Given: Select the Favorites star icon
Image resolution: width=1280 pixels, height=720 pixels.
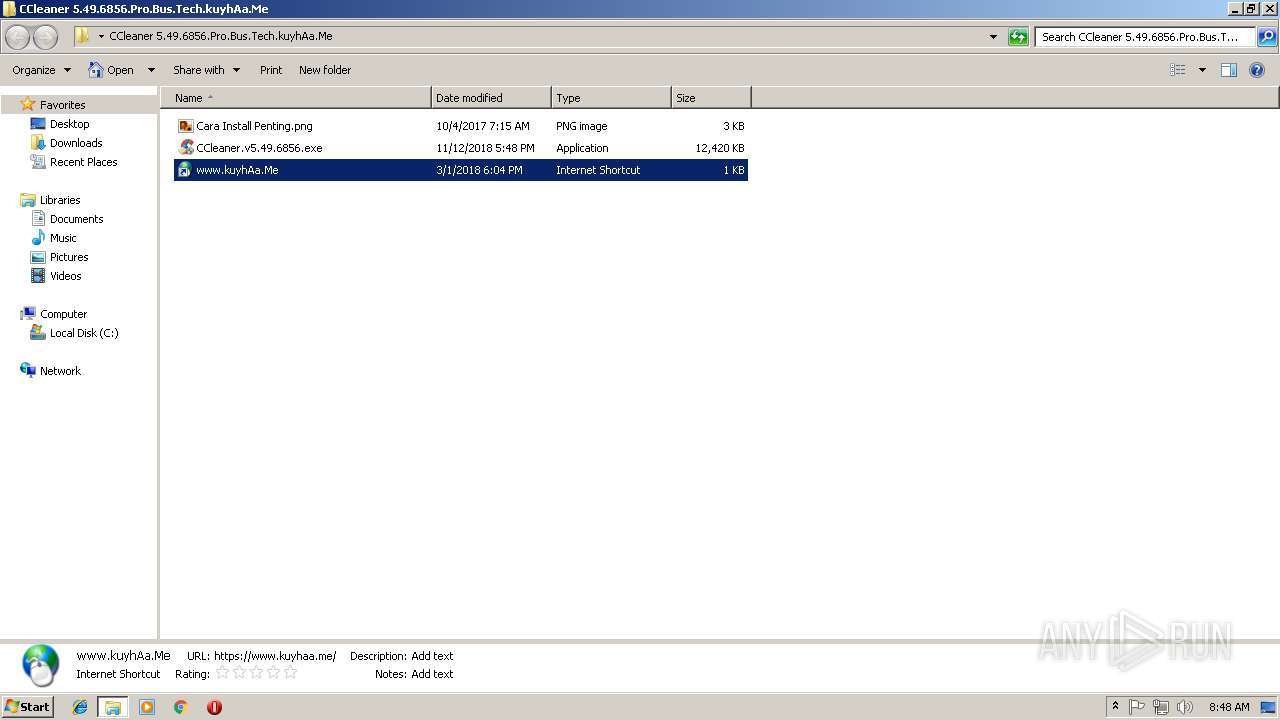Looking at the screenshot, I should pos(28,104).
